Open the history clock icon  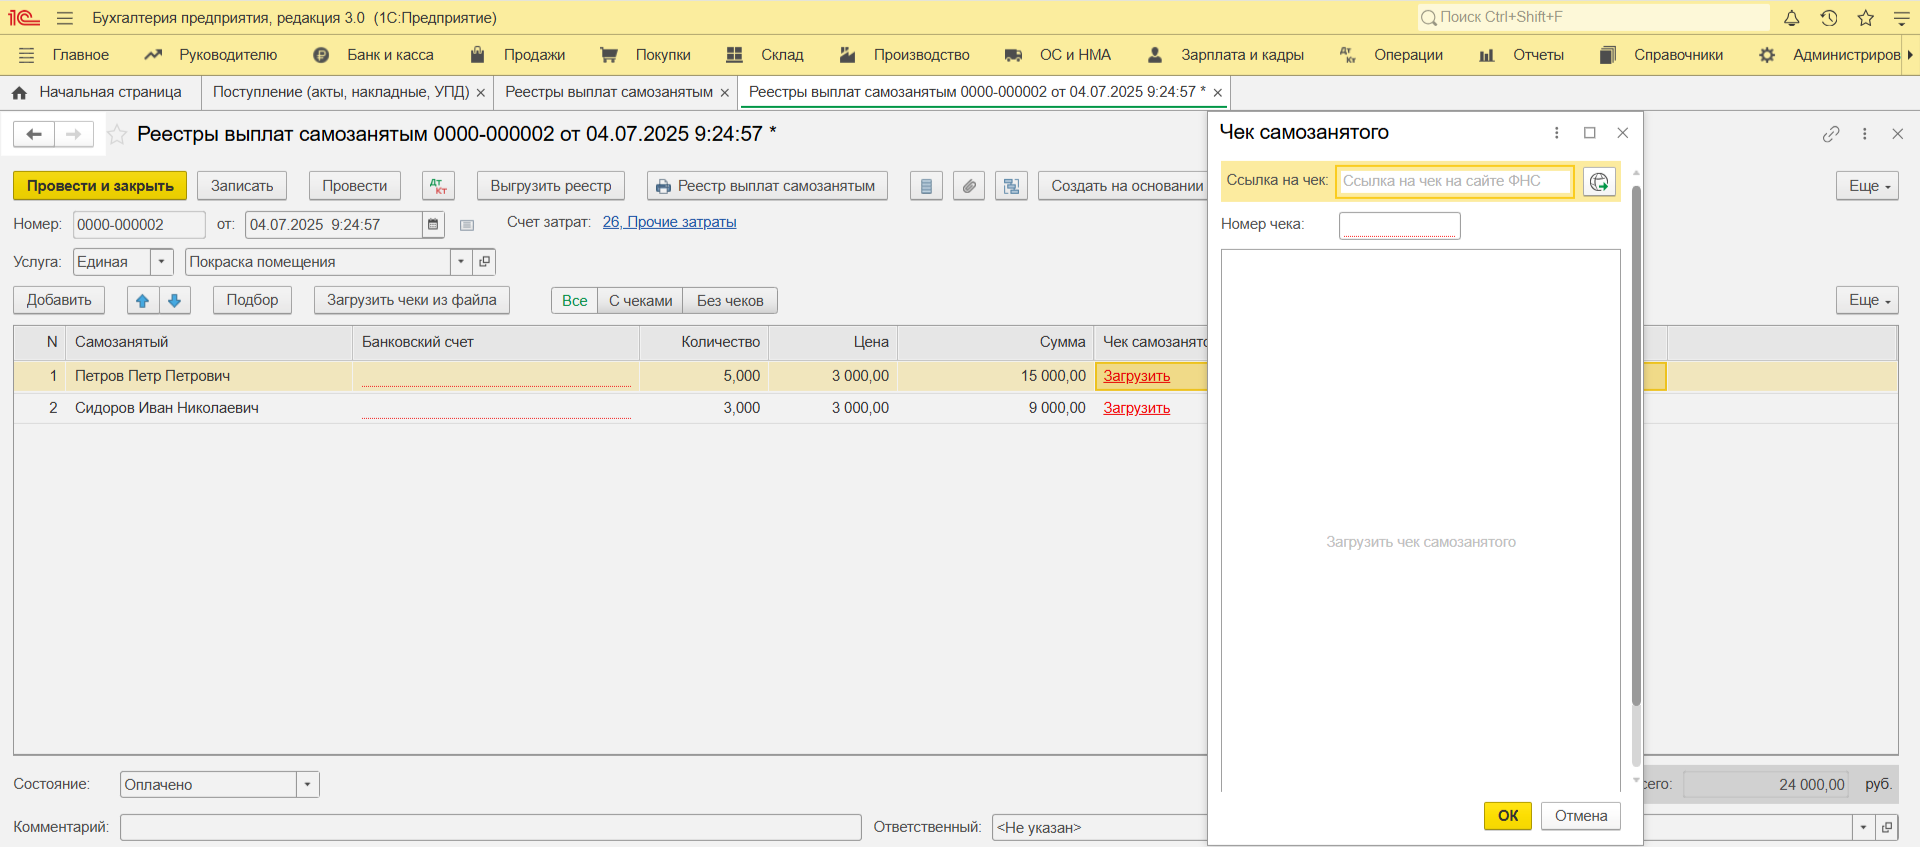pos(1828,18)
